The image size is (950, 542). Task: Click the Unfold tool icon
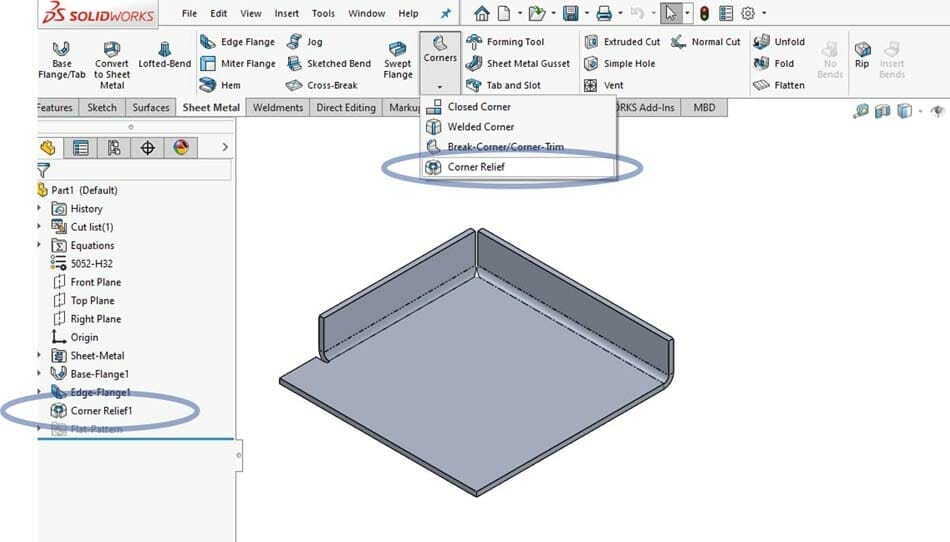point(761,42)
